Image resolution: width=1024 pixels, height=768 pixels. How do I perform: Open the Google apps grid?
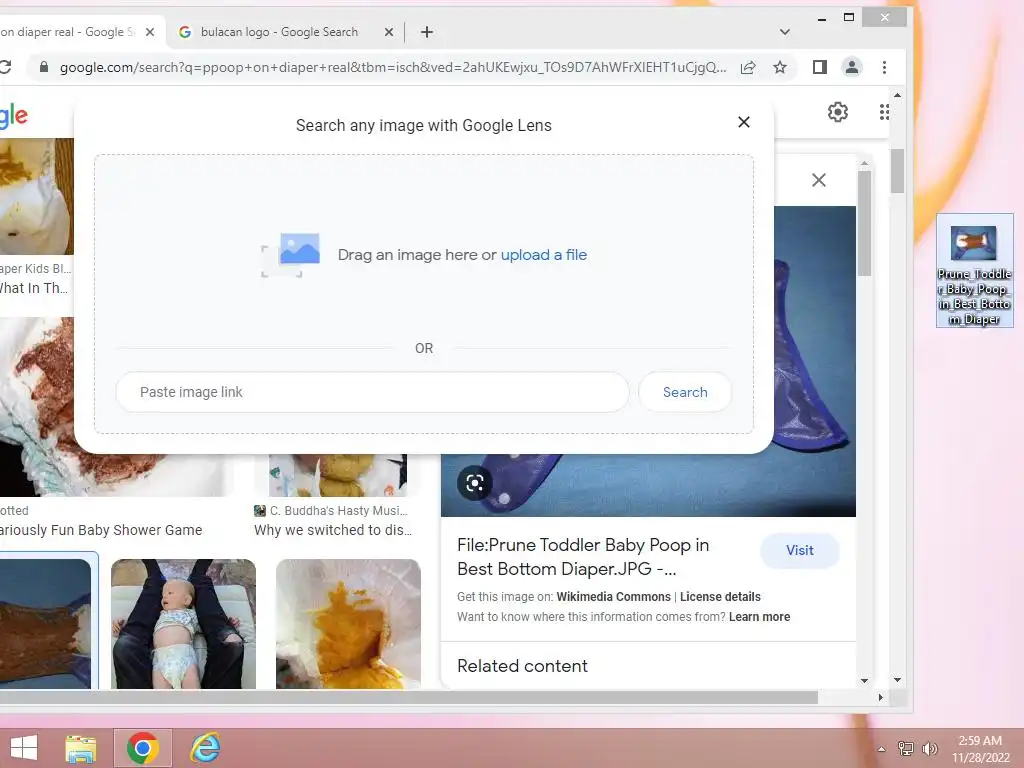(884, 112)
